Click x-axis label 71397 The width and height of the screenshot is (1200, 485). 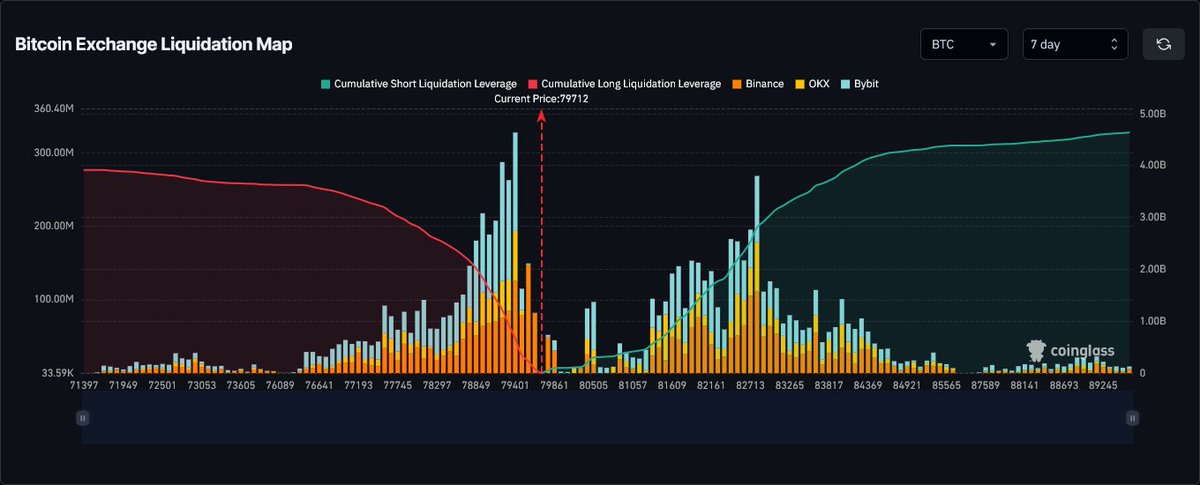(86, 384)
